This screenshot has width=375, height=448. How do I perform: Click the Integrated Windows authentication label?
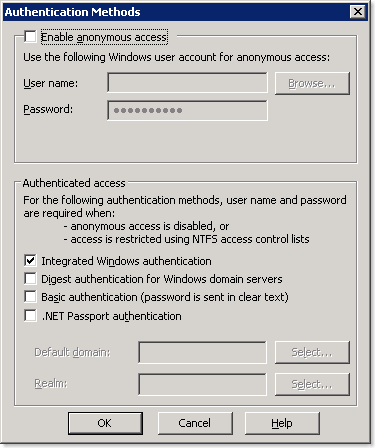(126, 261)
